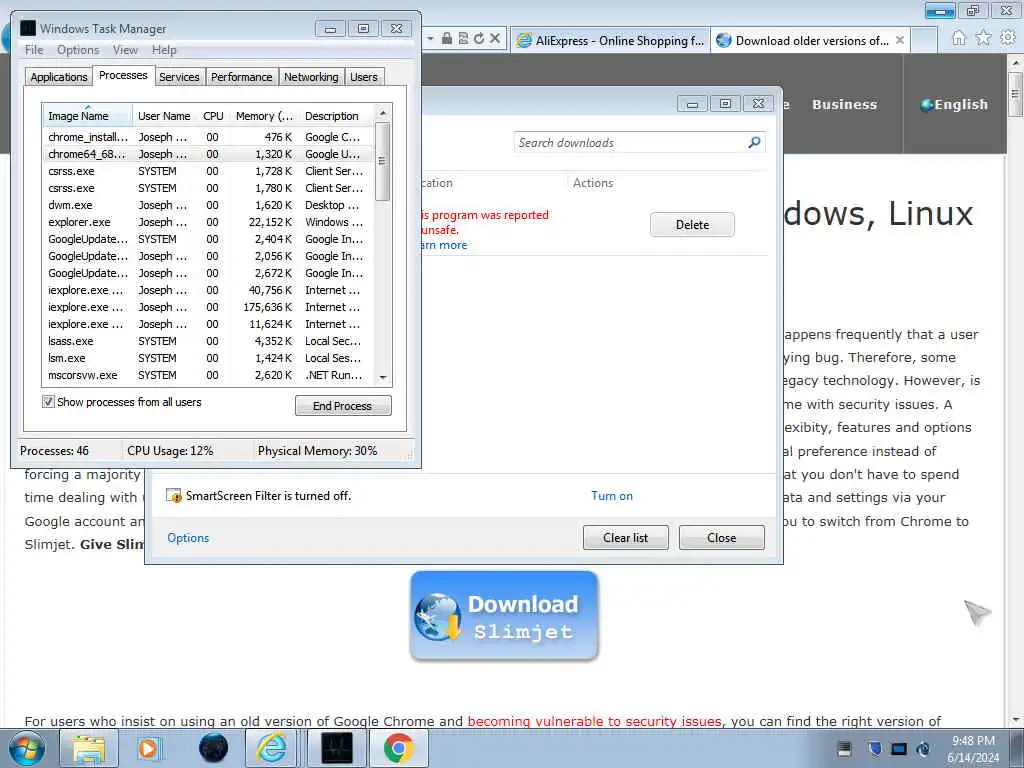Select iexplore.exe row using 175,636 K
1024x768 pixels.
[209, 307]
